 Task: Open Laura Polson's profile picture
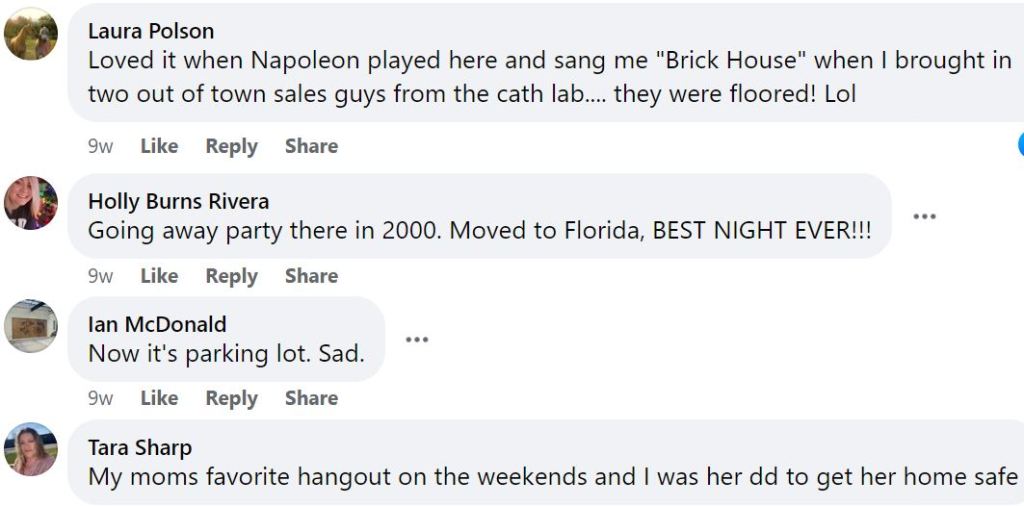[x=31, y=34]
